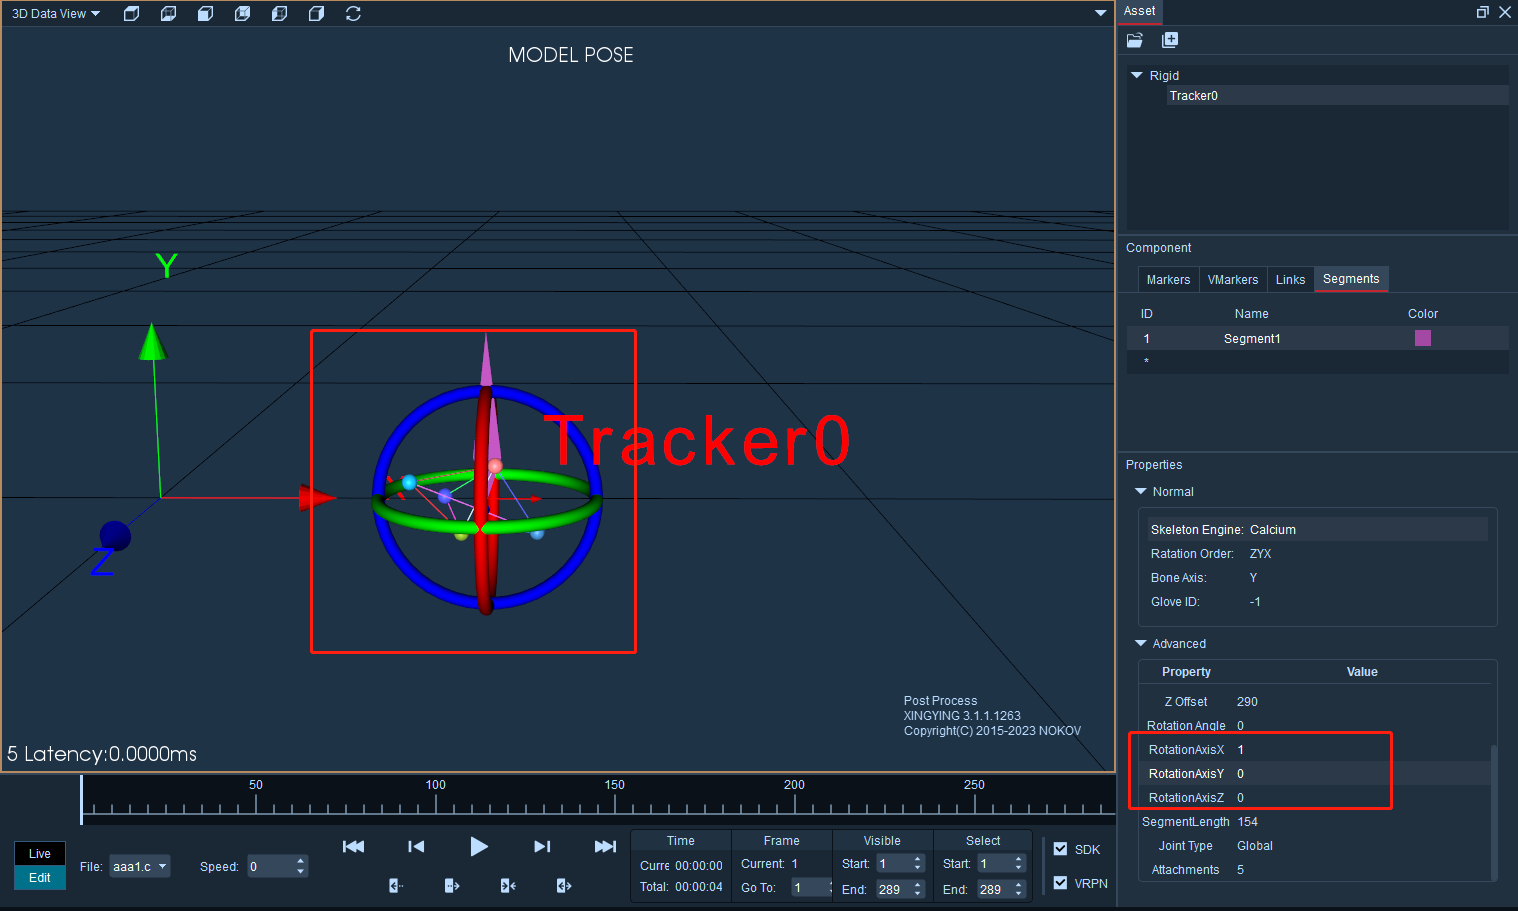
Task: Increase the Visible Start value
Action: (x=918, y=859)
